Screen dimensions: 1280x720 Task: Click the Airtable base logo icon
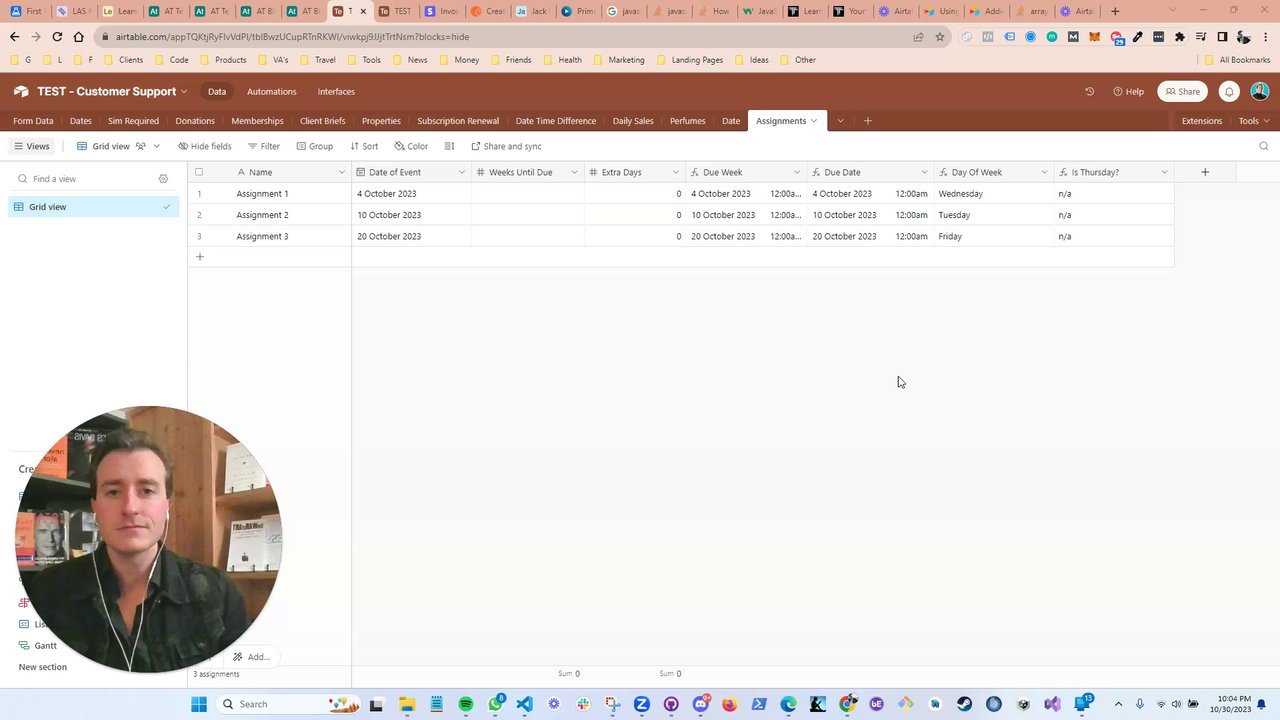click(21, 91)
